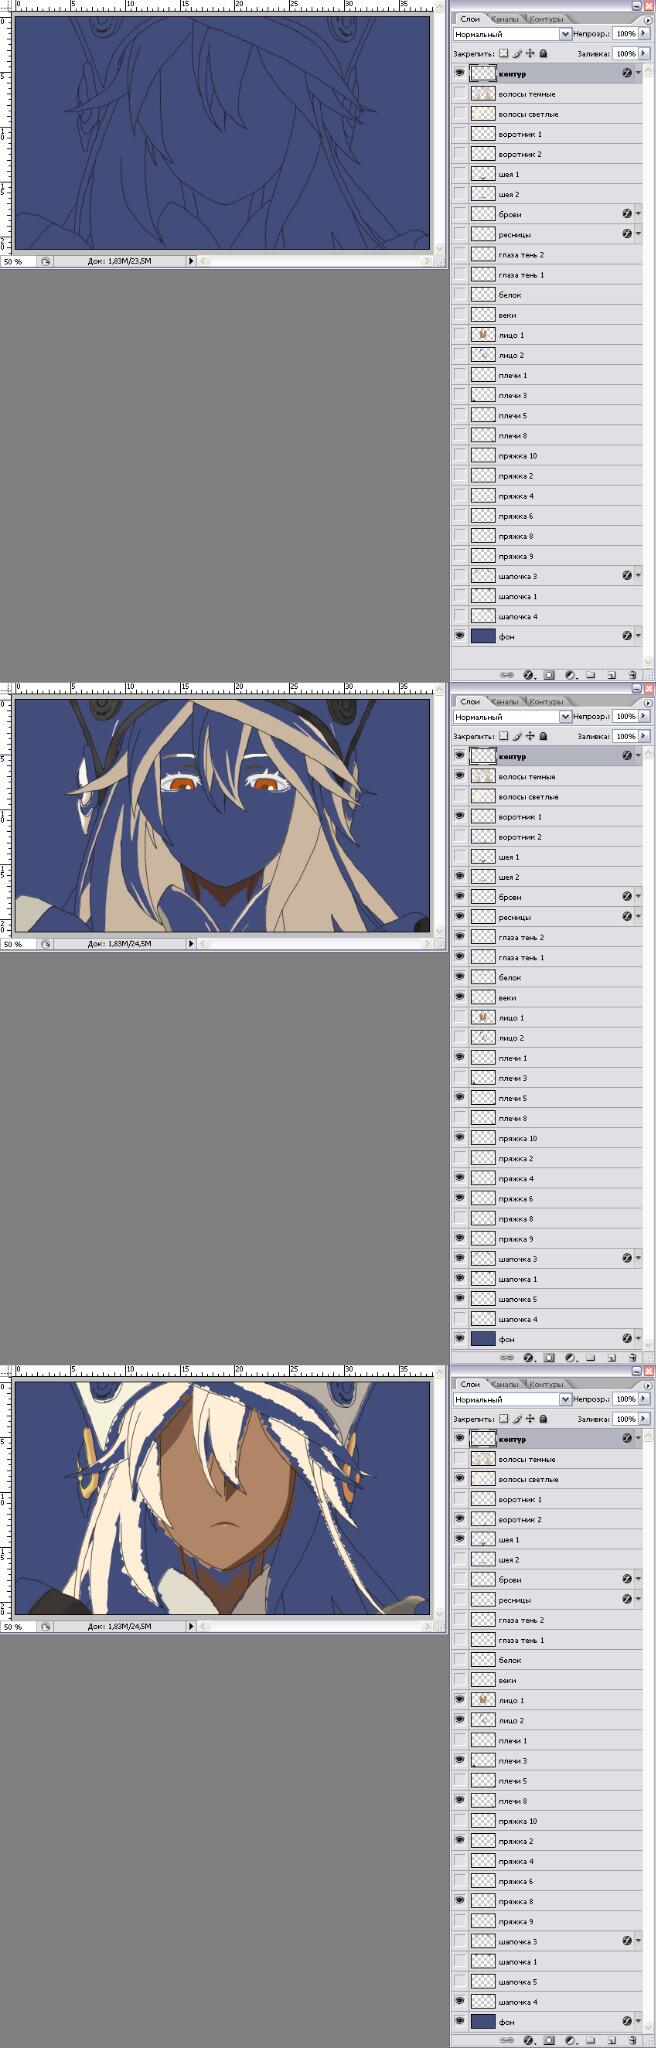Hide the visible 'волосы светлые' layer
Image resolution: width=656 pixels, height=2048 pixels.
(x=460, y=1478)
